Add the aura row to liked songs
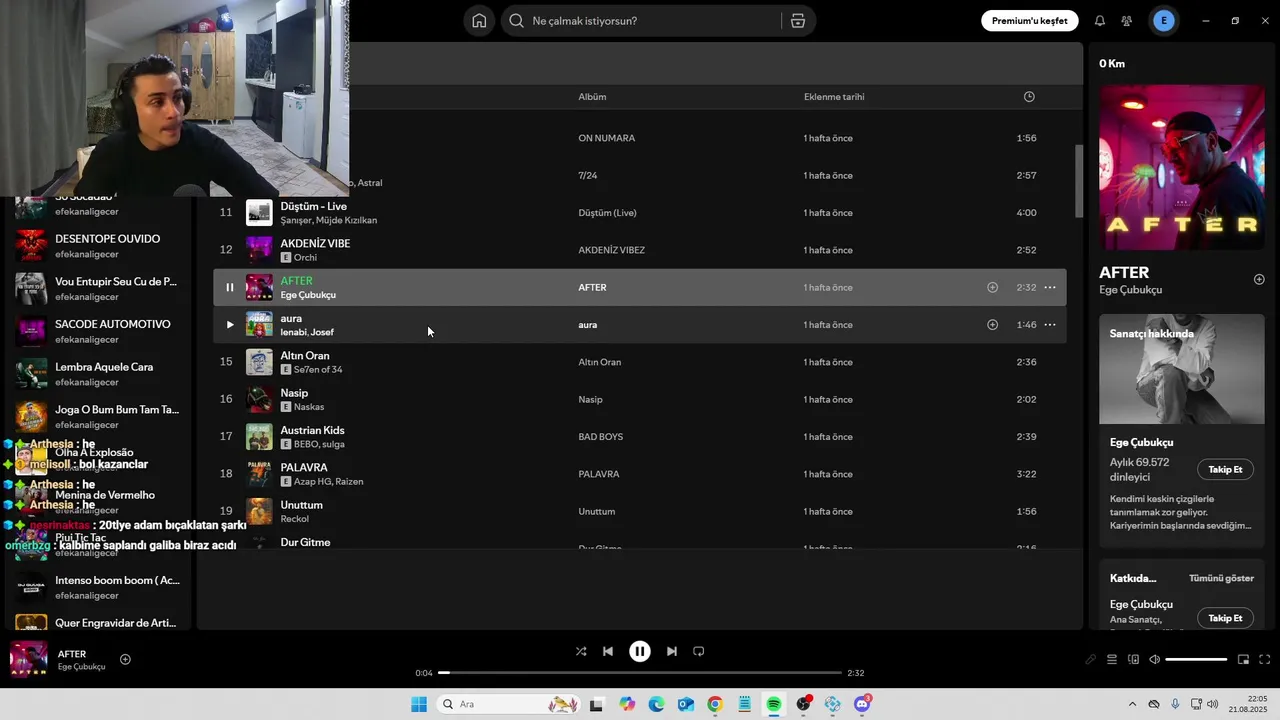This screenshot has height=720, width=1280. (992, 325)
